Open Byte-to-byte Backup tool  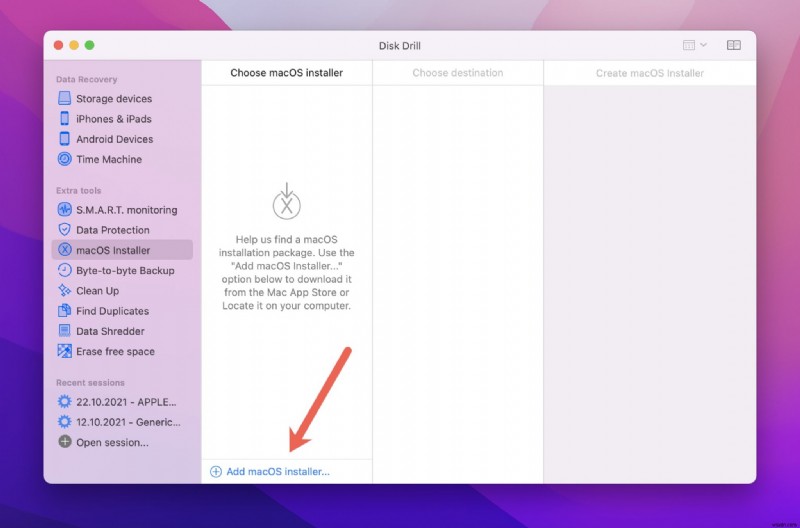125,270
